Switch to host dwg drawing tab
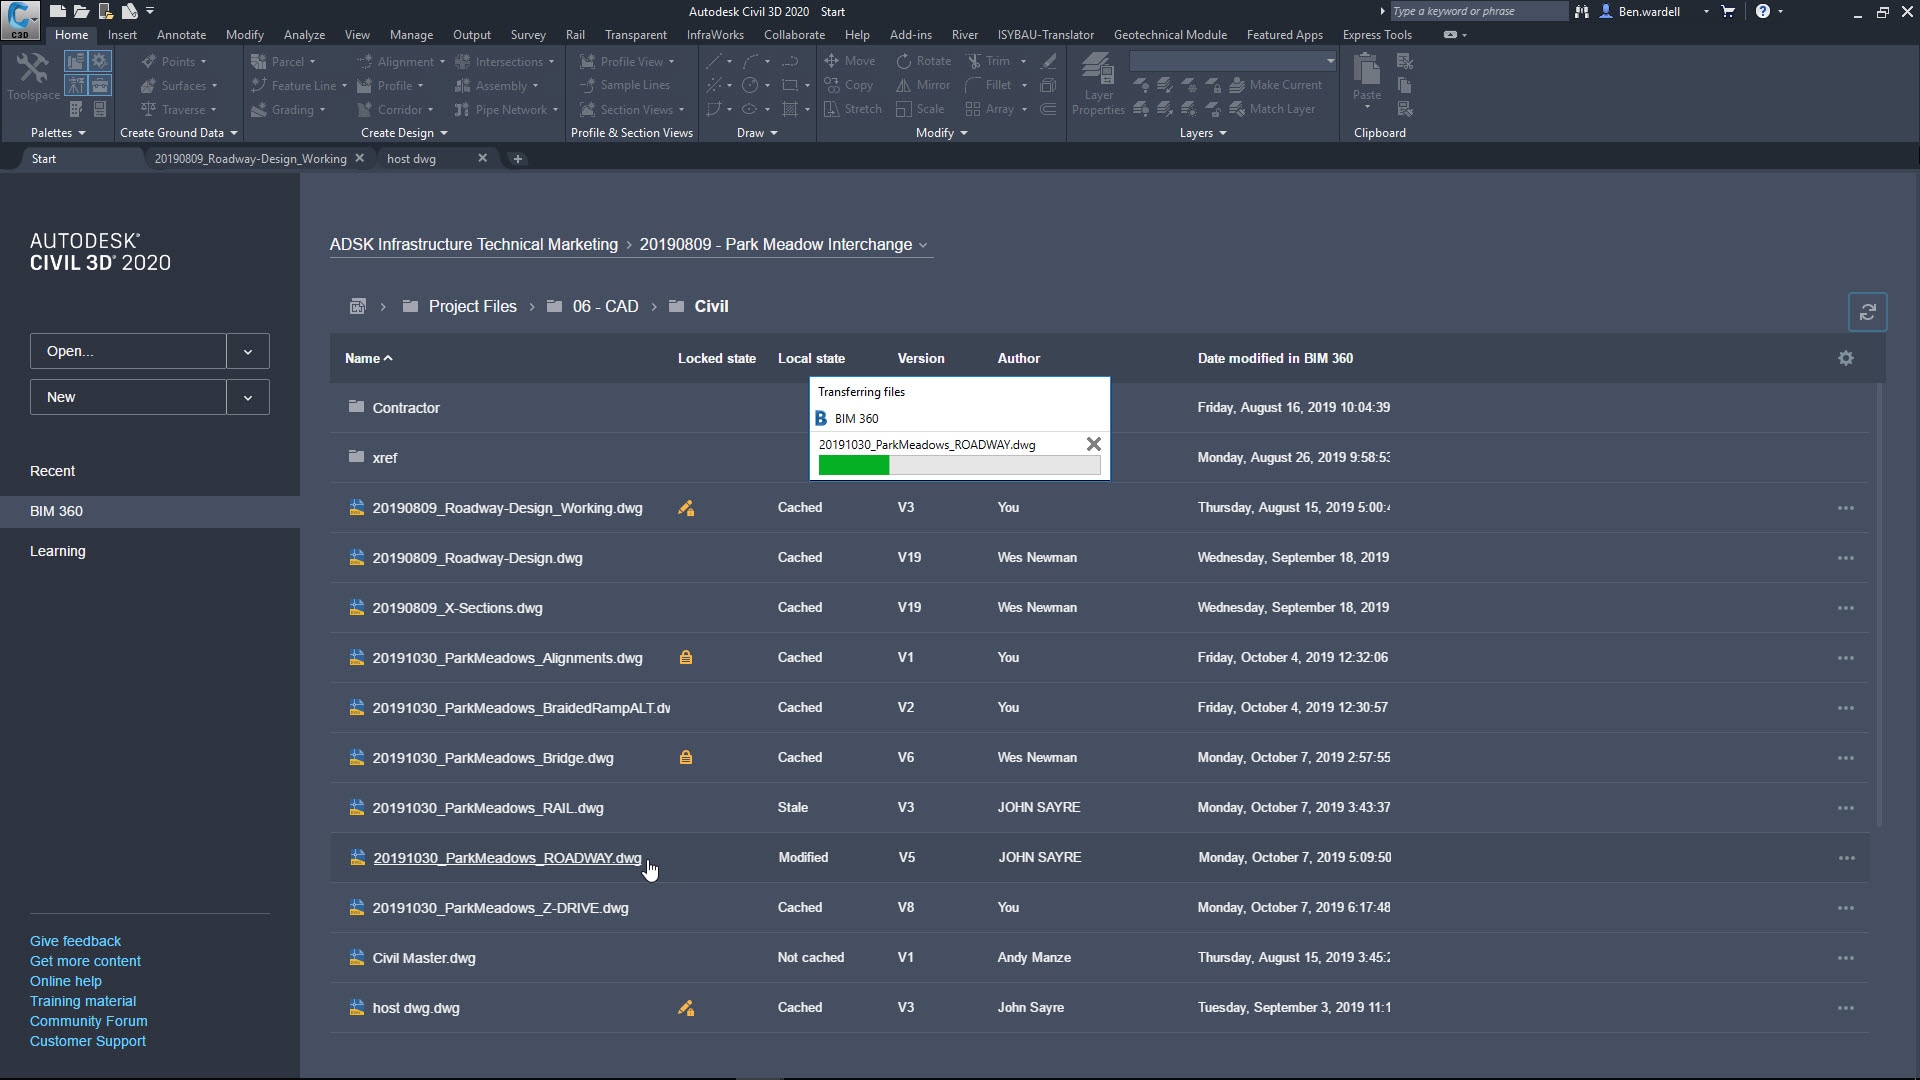 pyautogui.click(x=411, y=158)
